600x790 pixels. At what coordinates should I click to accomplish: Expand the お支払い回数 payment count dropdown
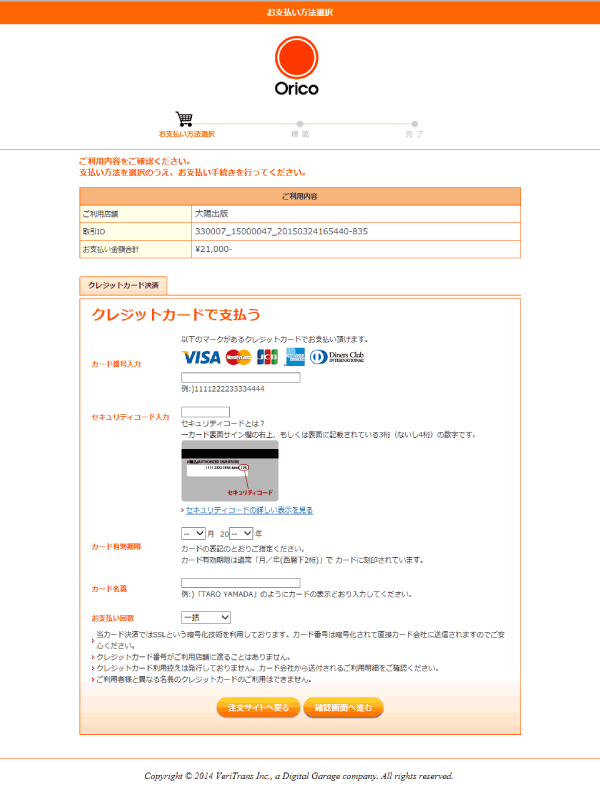tap(205, 618)
